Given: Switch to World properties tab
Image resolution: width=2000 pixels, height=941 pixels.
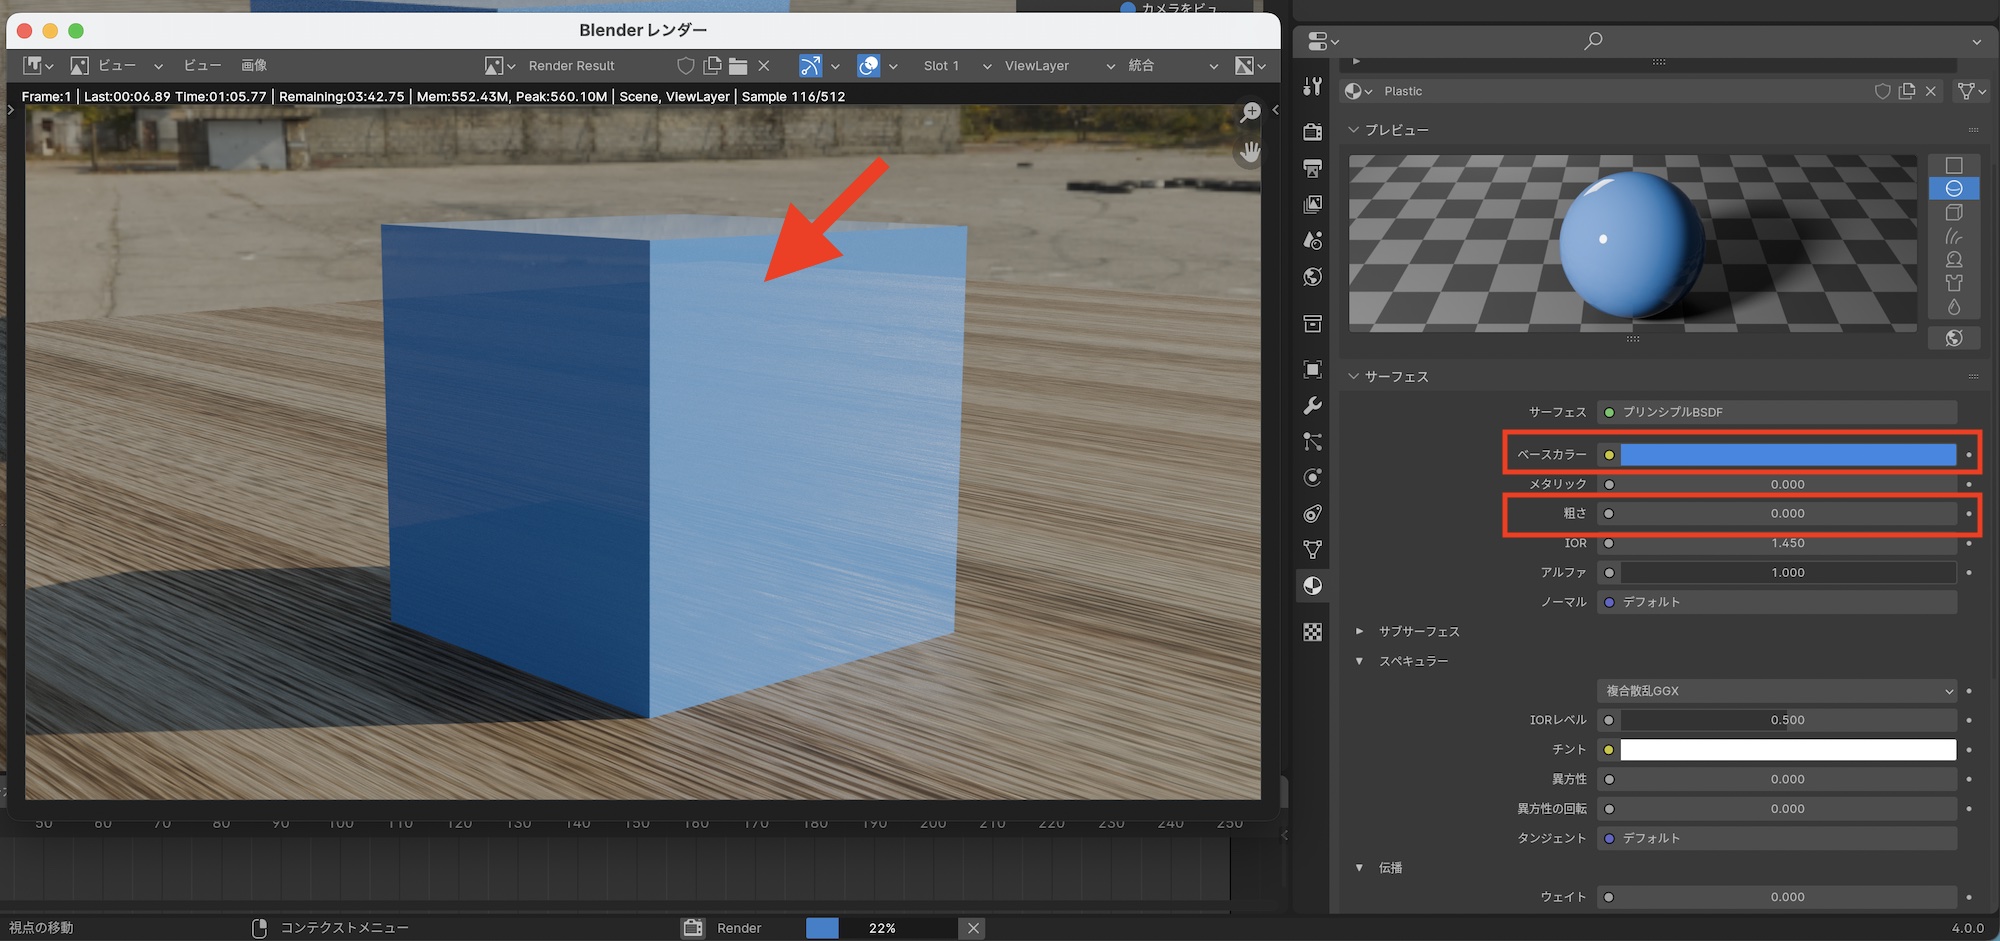Looking at the screenshot, I should point(1313,277).
